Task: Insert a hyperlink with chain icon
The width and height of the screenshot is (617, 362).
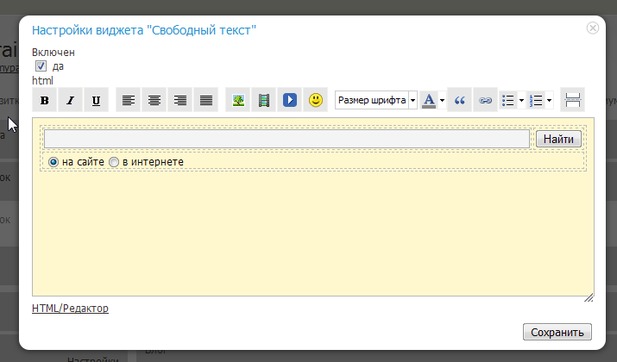Action: click(485, 100)
